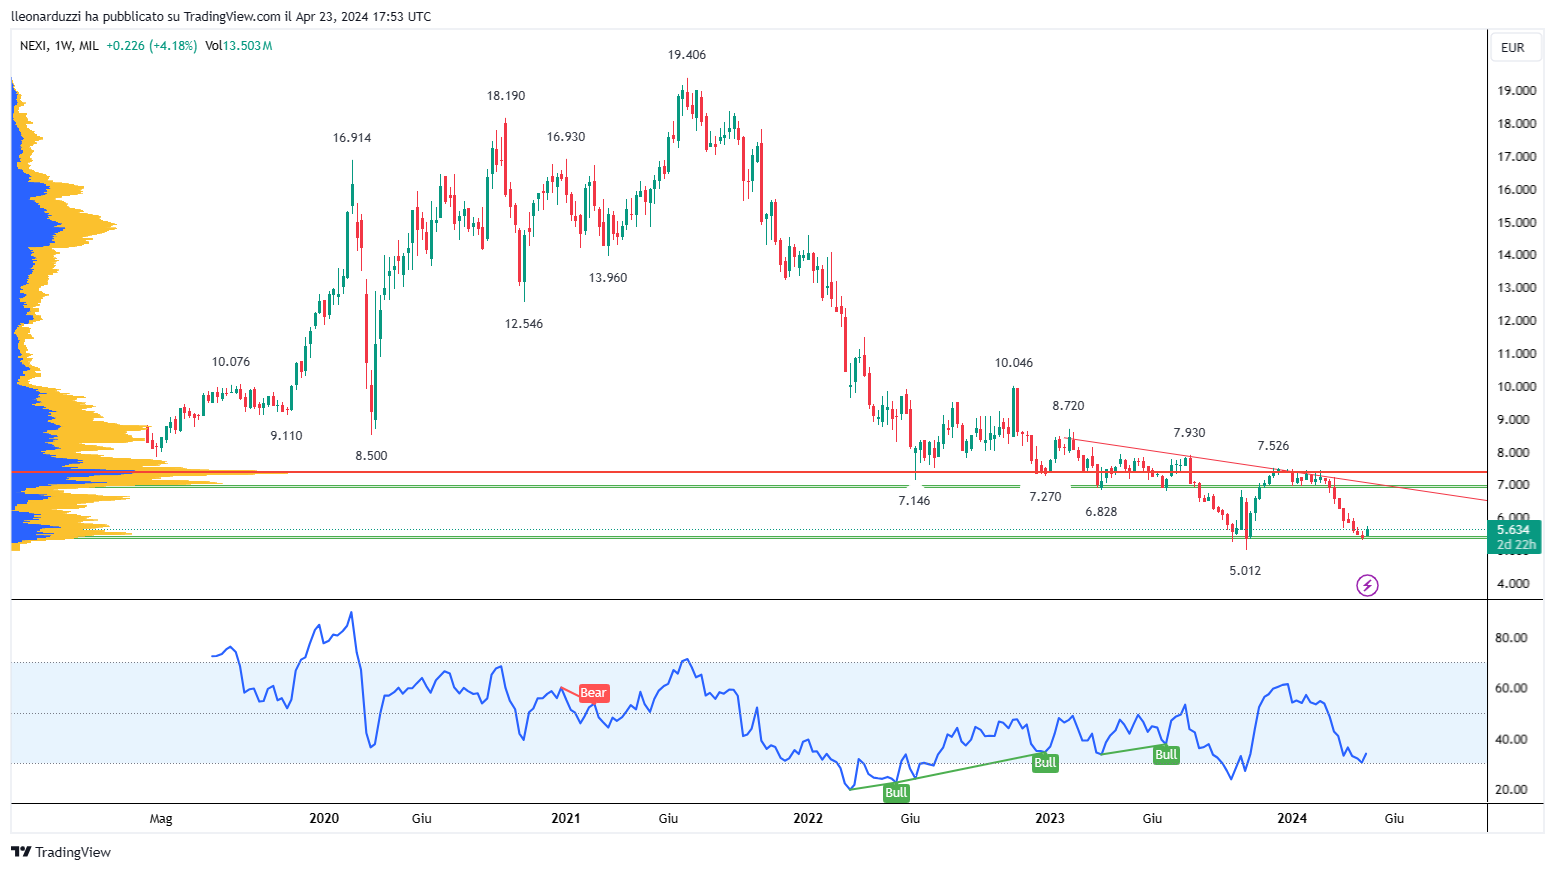1555x870 pixels.
Task: Click the 5.012 low annotation
Action: point(1245,571)
